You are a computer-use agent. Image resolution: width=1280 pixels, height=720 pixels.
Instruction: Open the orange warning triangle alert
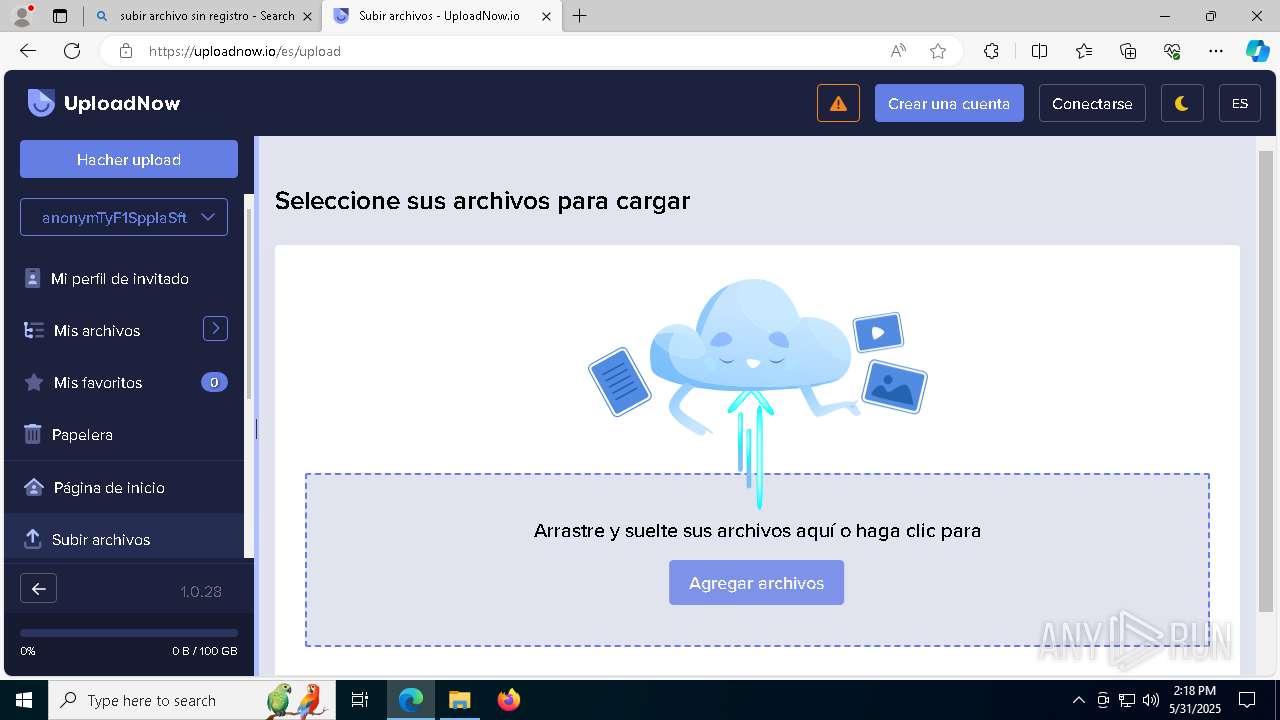coord(838,103)
